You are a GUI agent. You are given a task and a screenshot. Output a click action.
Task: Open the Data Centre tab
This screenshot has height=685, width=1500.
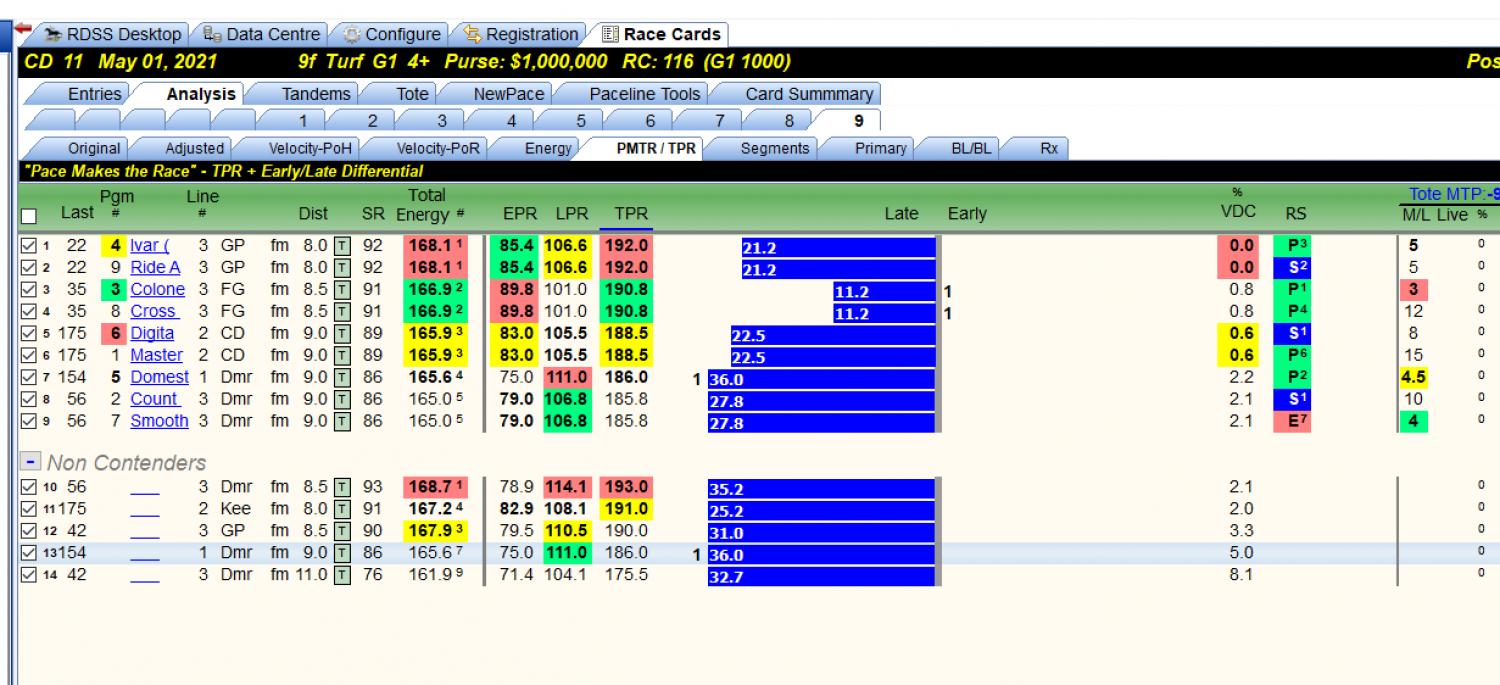262,34
